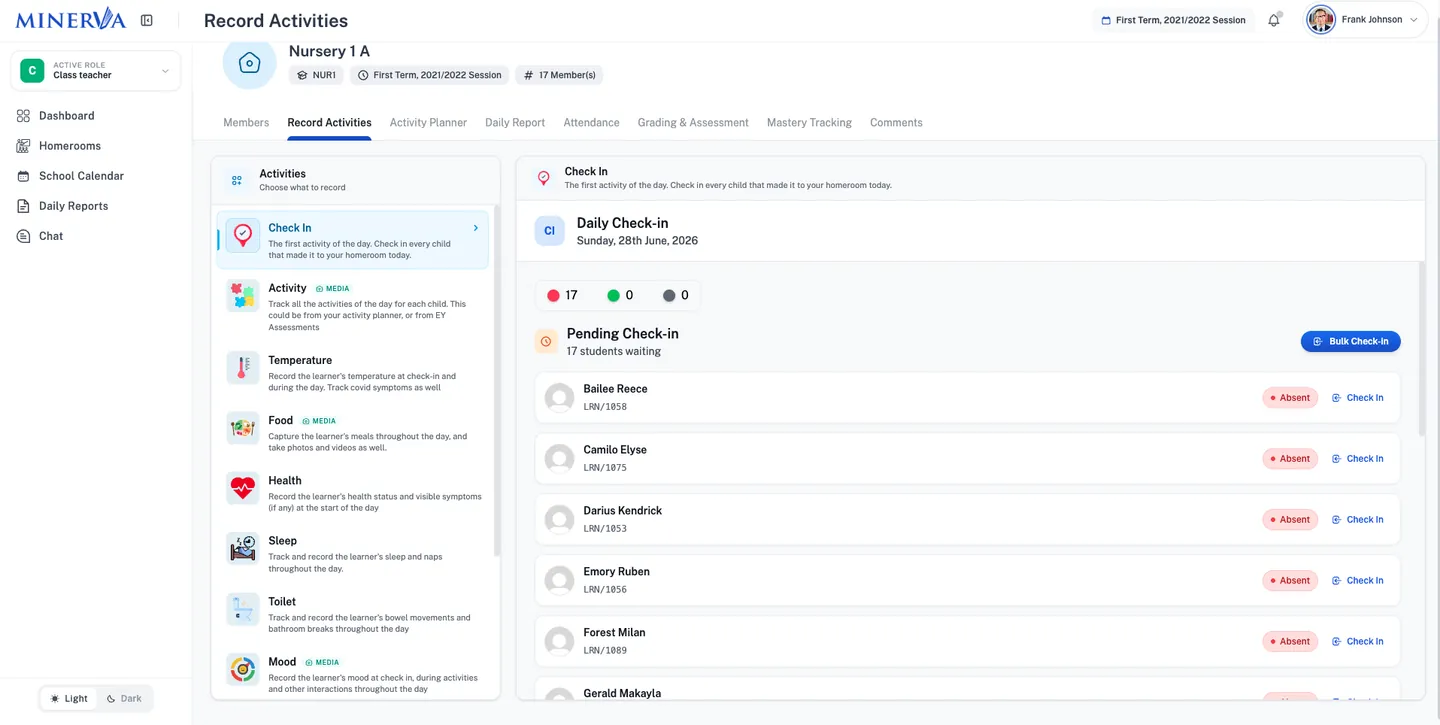This screenshot has height=725, width=1440.
Task: Check in Emory Ruben
Action: [1357, 580]
